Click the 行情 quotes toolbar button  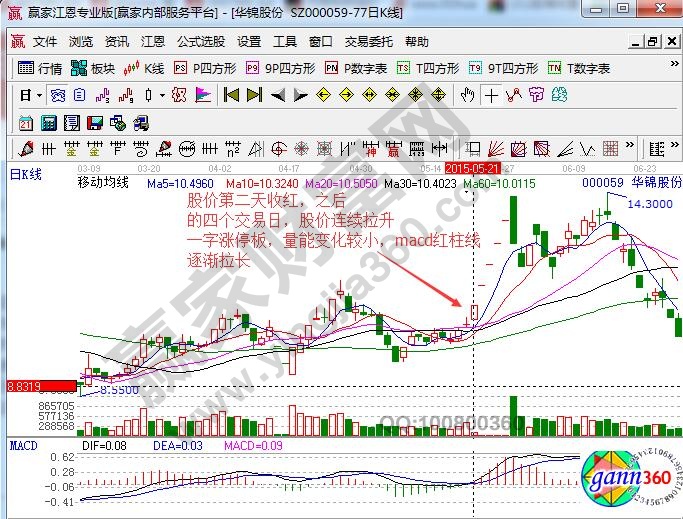[40, 69]
